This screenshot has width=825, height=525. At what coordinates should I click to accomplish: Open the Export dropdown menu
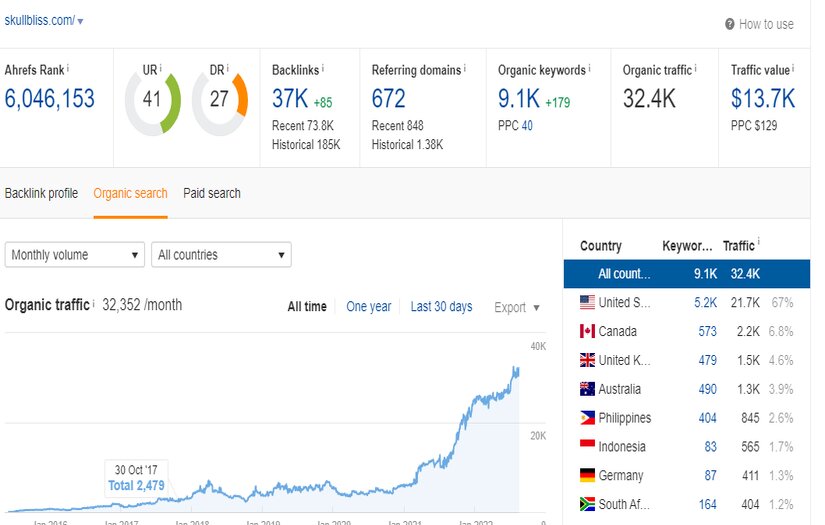(x=517, y=308)
